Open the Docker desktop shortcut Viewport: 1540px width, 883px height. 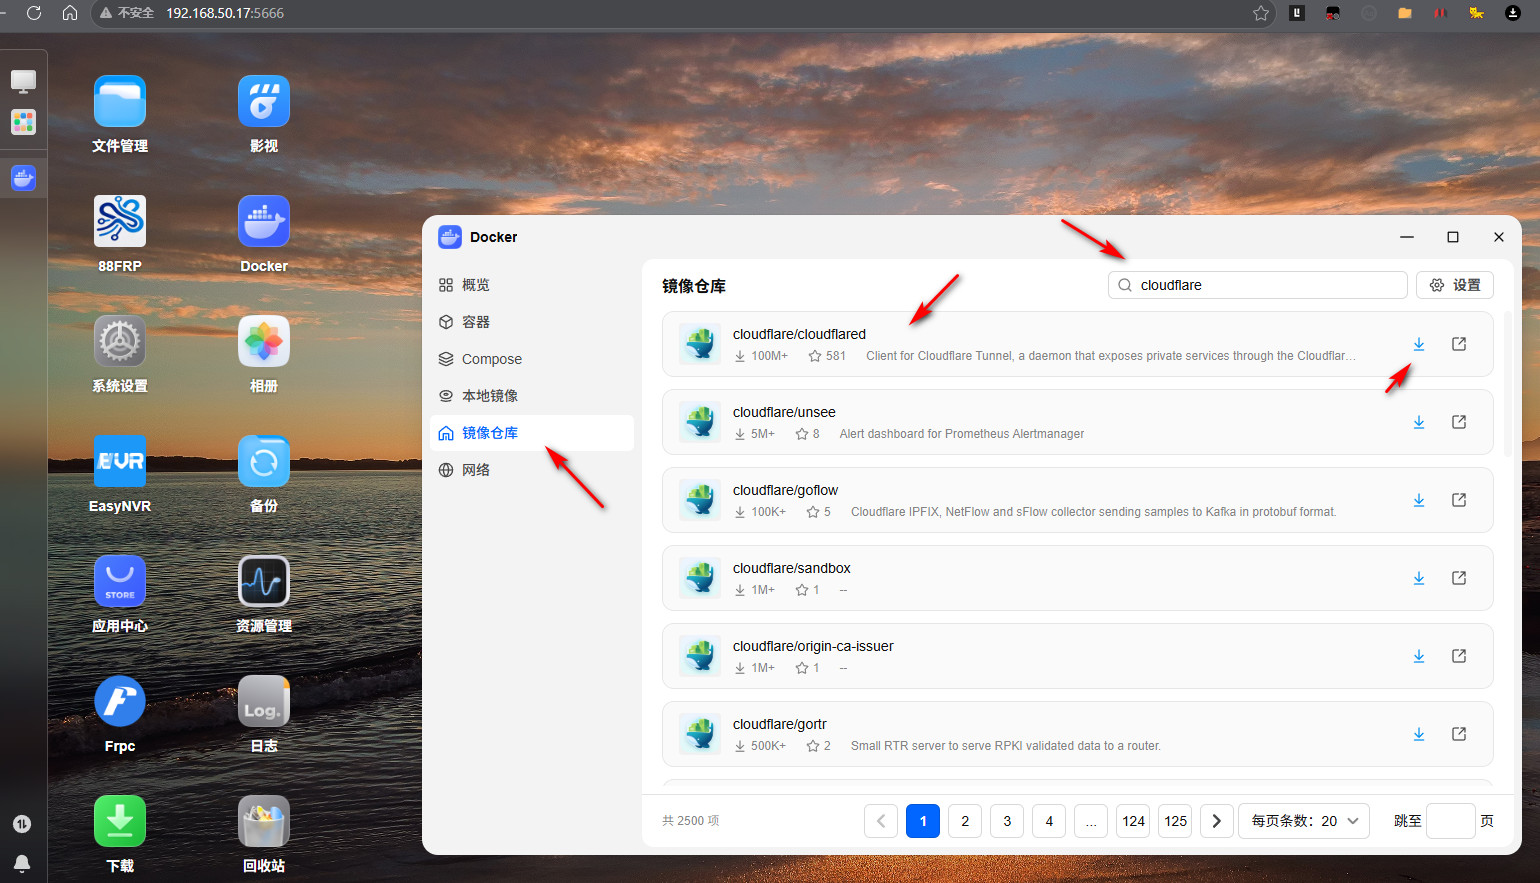tap(264, 222)
